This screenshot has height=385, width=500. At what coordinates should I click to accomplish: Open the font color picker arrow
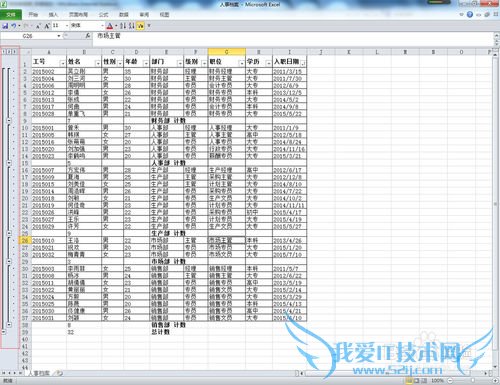click(116, 26)
